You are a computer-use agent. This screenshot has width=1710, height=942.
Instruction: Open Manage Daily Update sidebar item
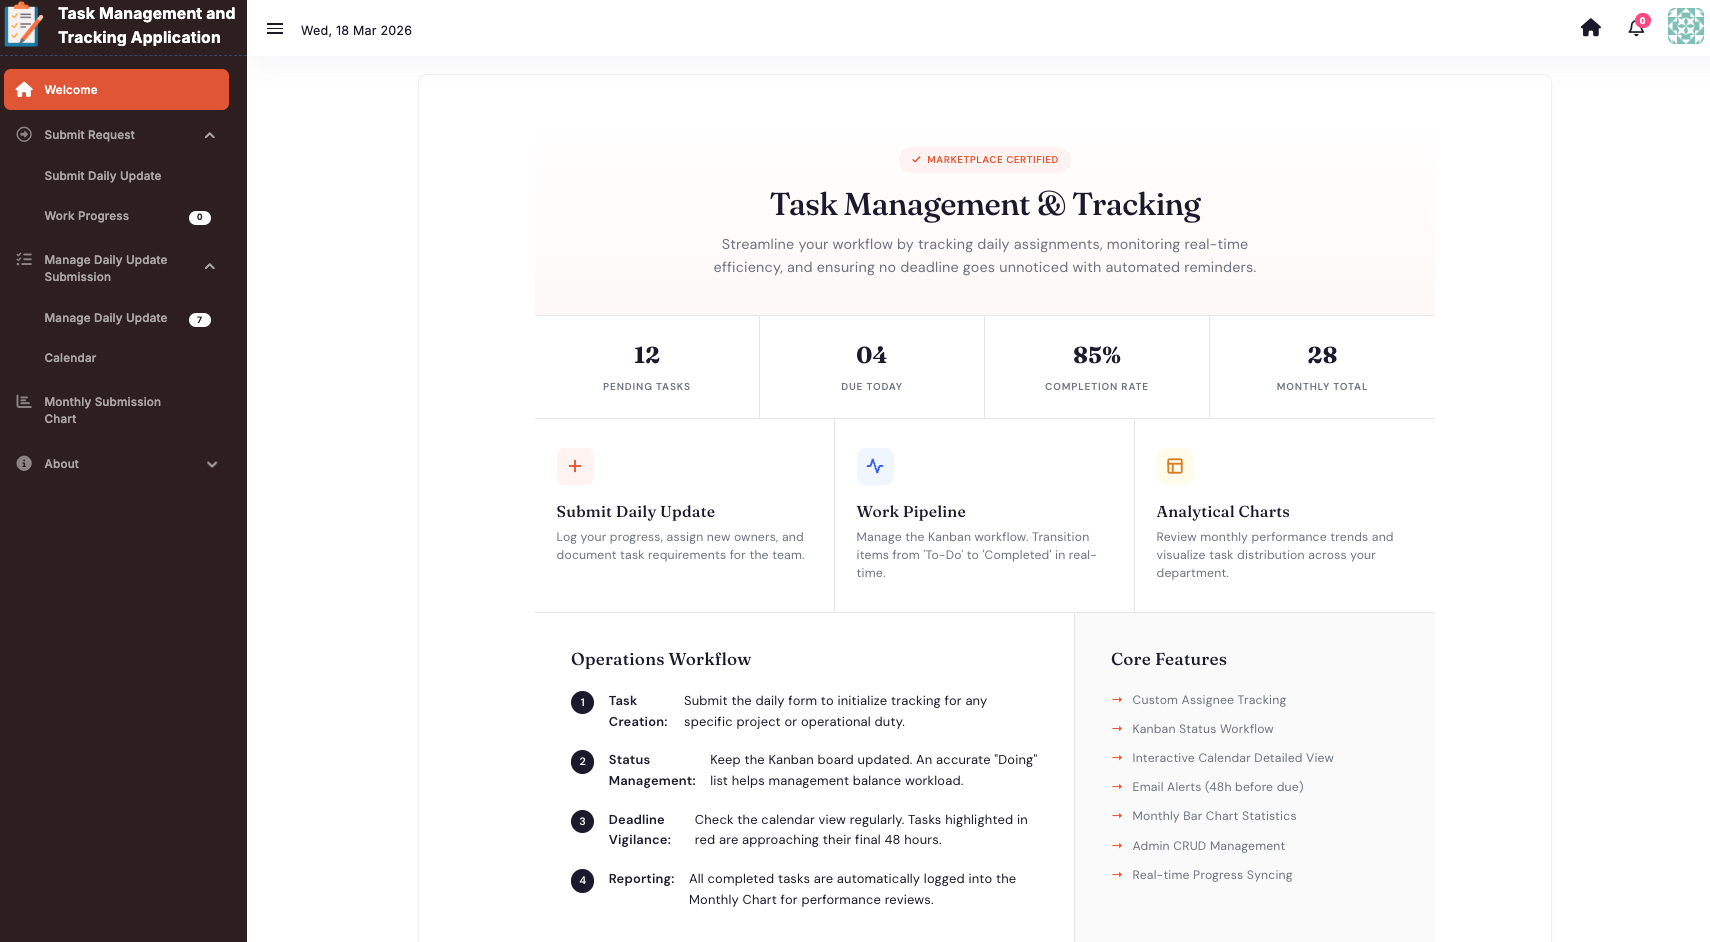tap(105, 318)
